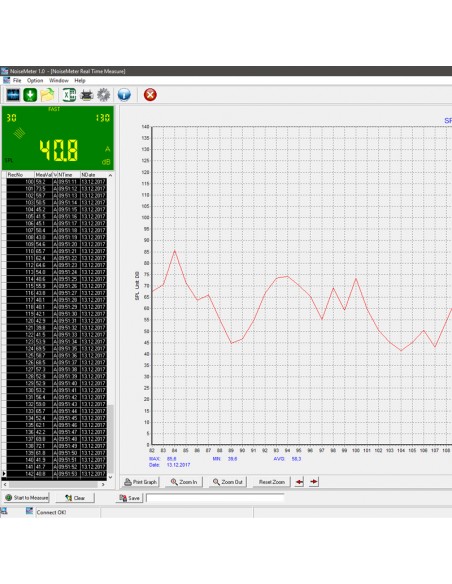Click the red X exit icon
Image resolution: width=452 pixels, height=584 pixels.
(x=150, y=95)
